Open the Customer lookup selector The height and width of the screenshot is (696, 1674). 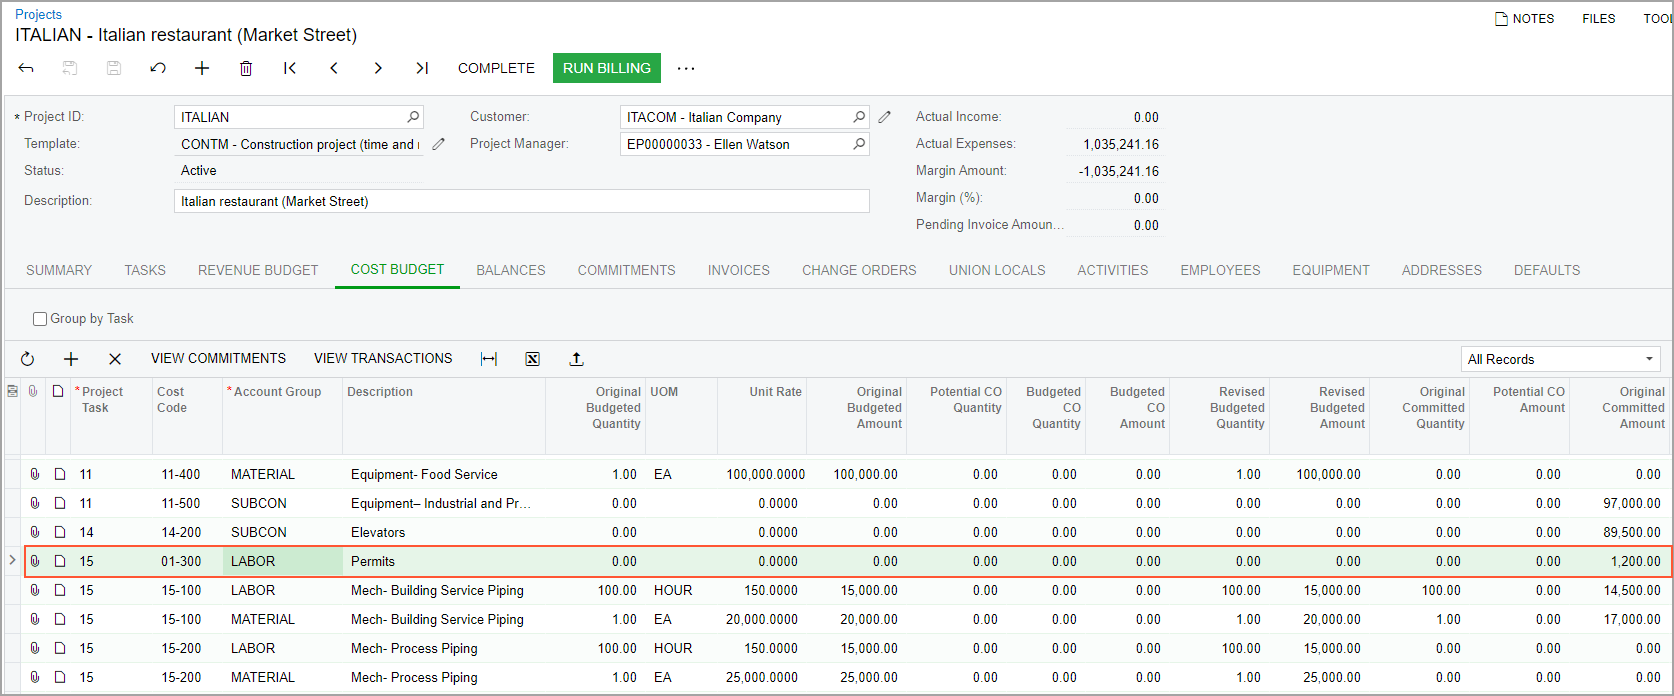(x=859, y=117)
